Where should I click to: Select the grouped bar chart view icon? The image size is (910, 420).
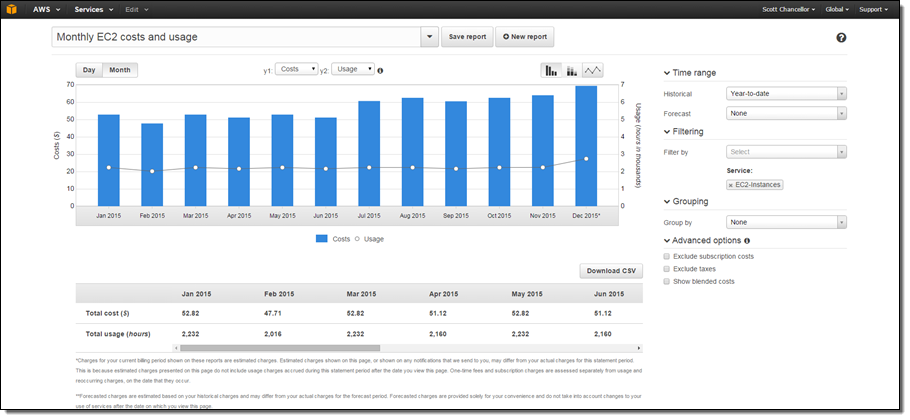click(x=550, y=70)
